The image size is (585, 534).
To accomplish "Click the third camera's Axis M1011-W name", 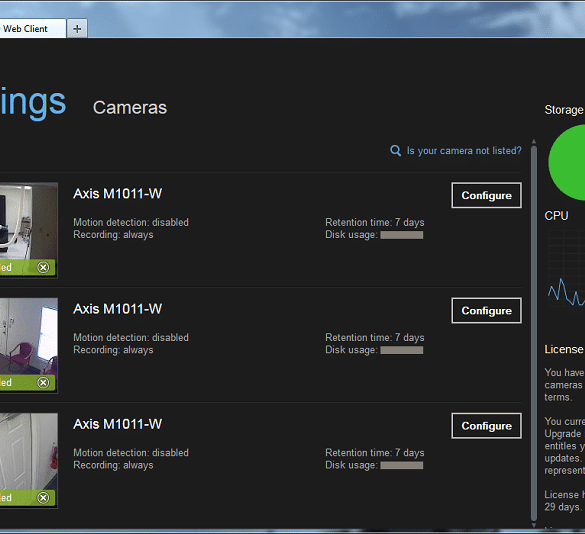I will (118, 424).
